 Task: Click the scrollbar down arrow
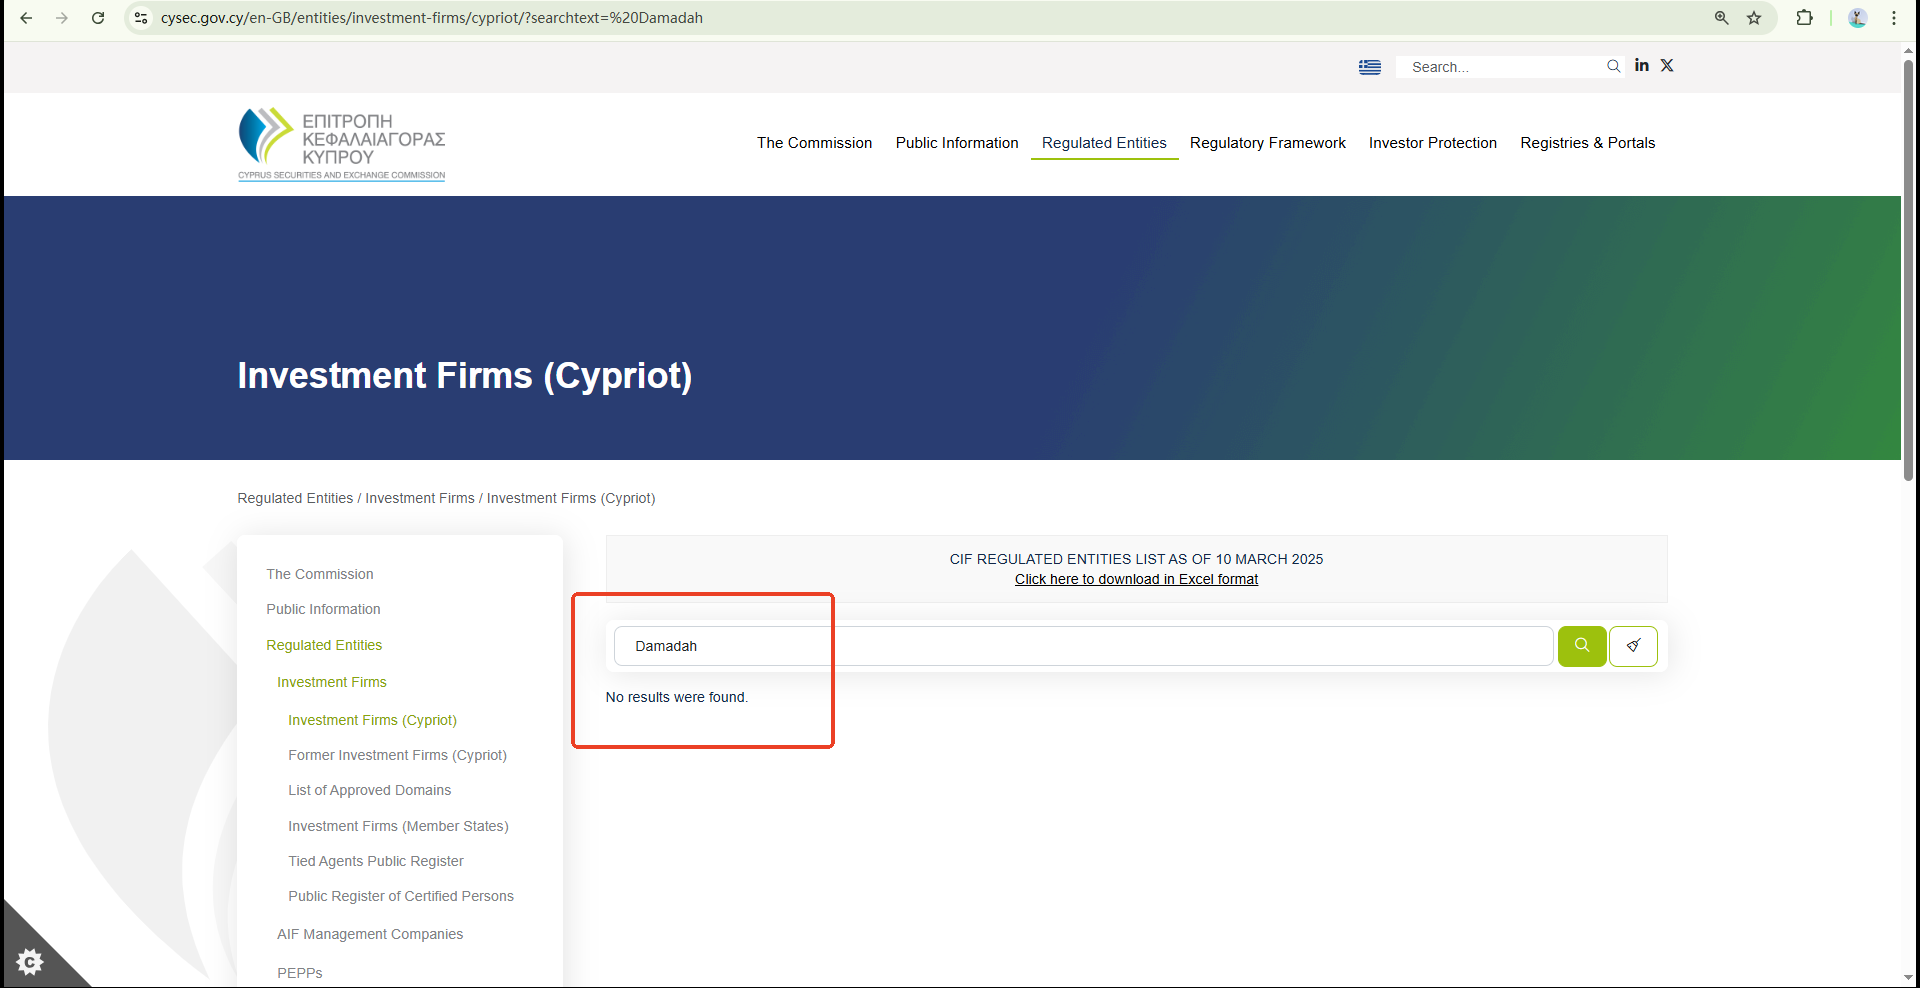[x=1909, y=977]
